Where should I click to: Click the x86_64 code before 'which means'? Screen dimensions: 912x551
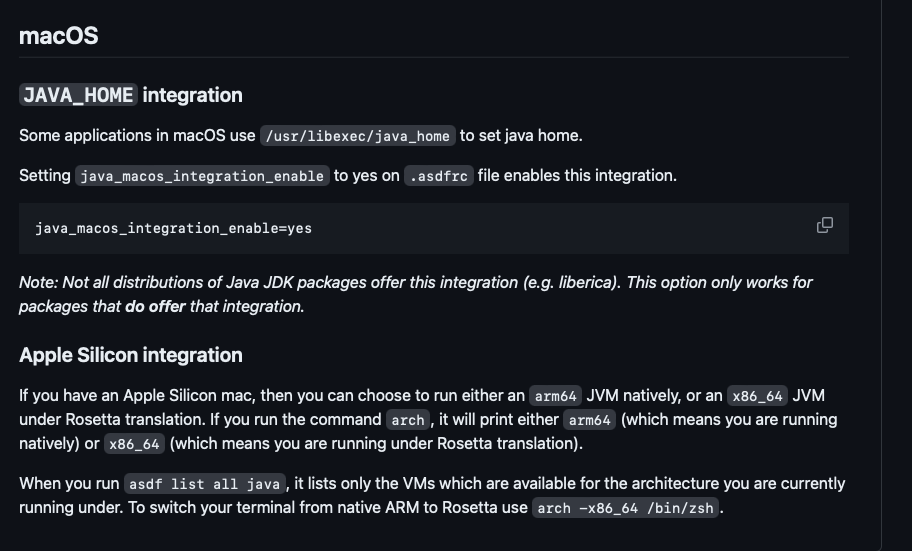tap(134, 443)
